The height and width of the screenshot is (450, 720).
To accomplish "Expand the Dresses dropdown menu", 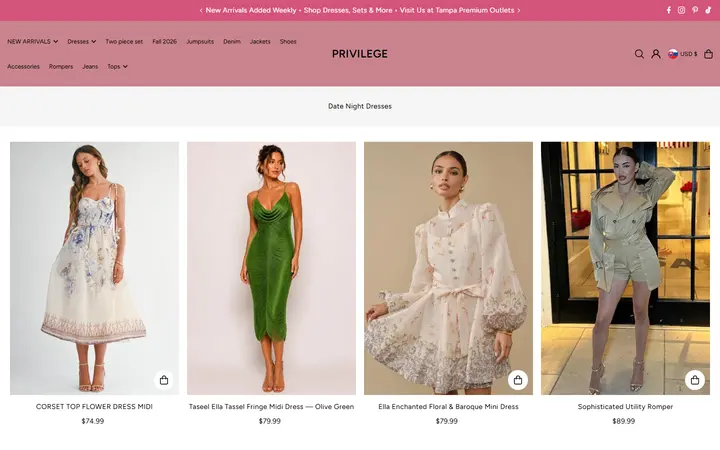I will [82, 41].
